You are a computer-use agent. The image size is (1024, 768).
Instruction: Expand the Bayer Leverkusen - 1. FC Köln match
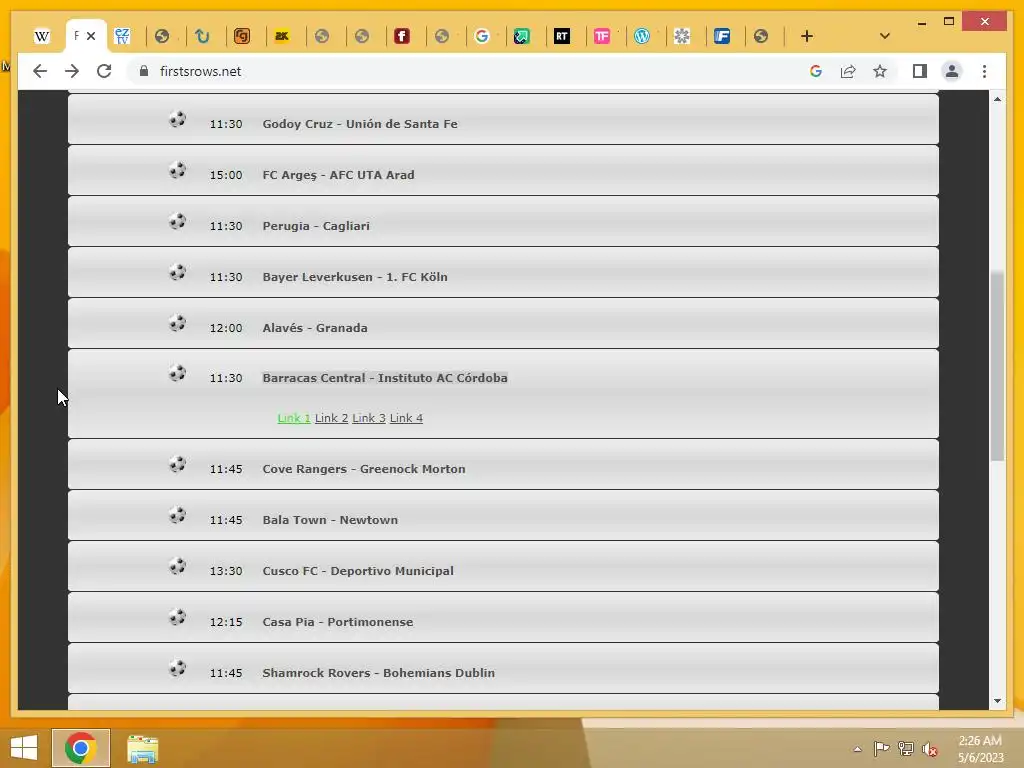pos(355,277)
